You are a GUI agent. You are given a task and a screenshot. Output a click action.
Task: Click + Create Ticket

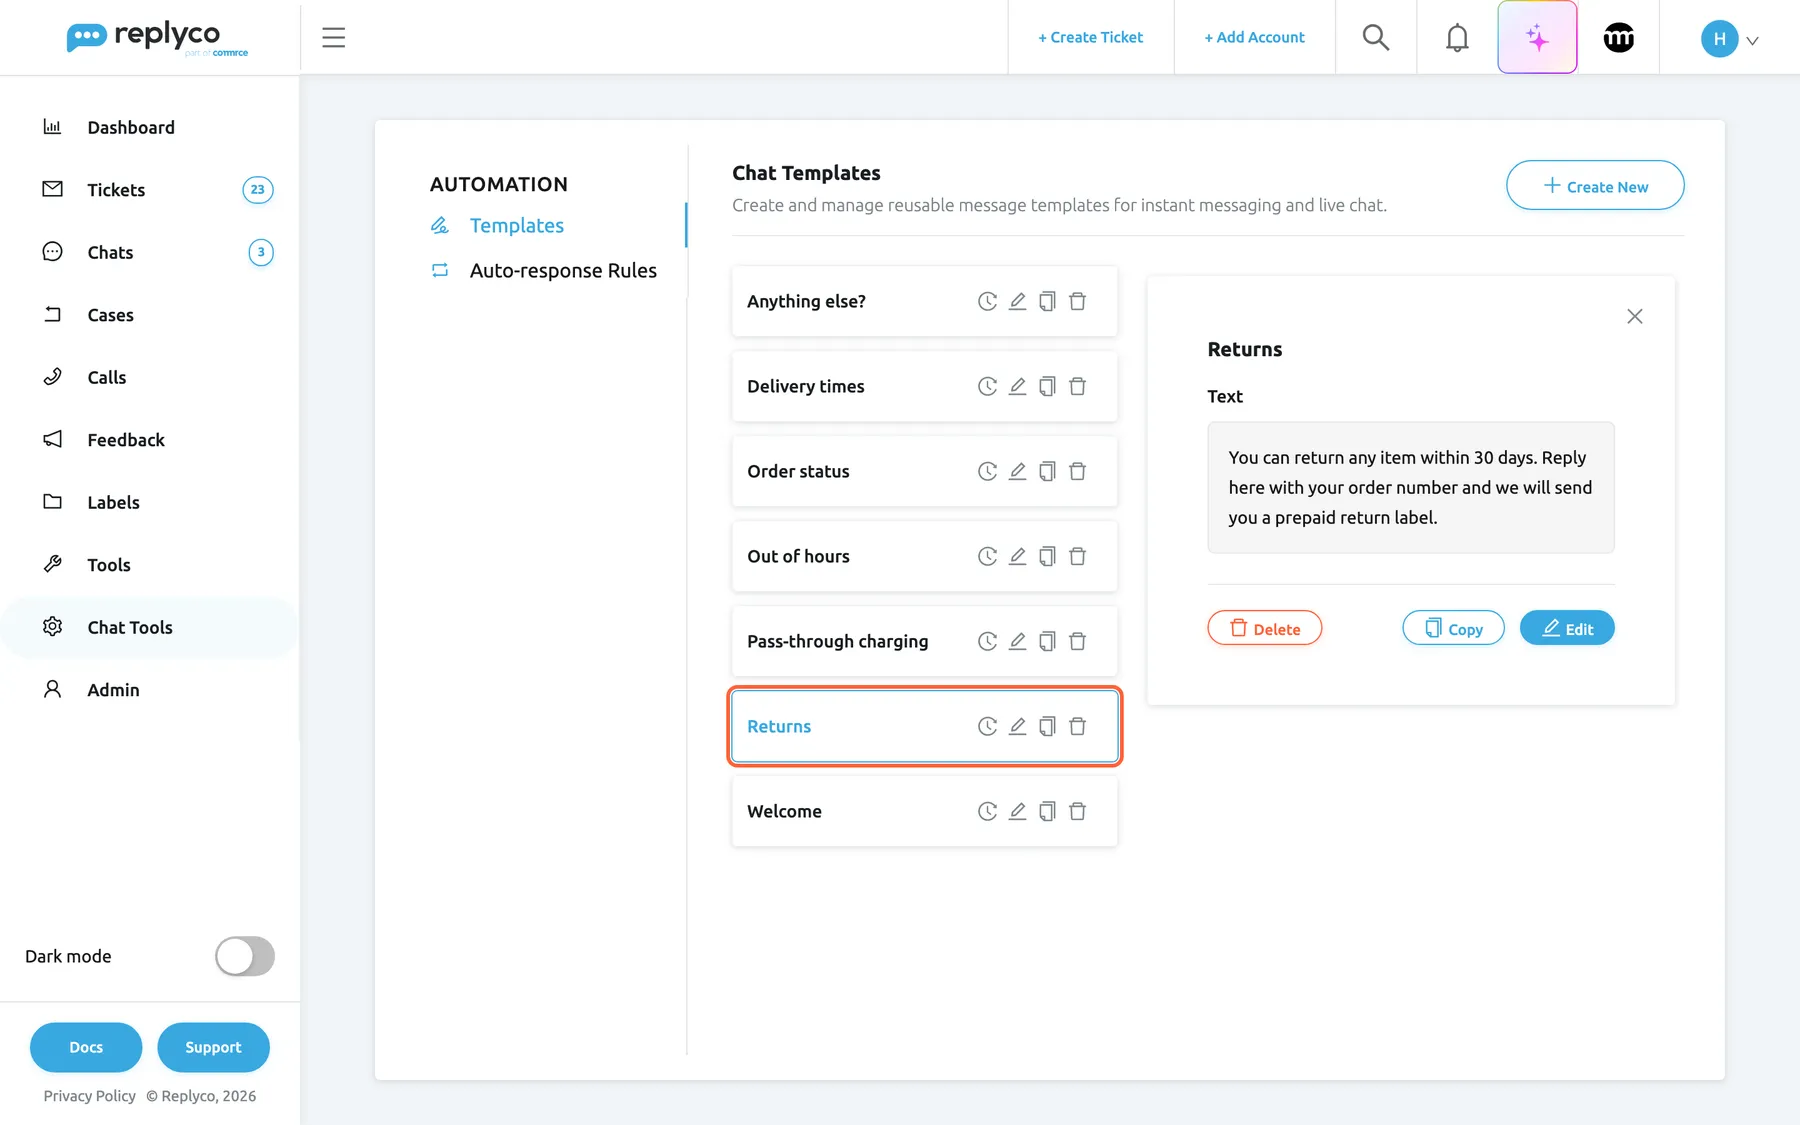tap(1090, 38)
